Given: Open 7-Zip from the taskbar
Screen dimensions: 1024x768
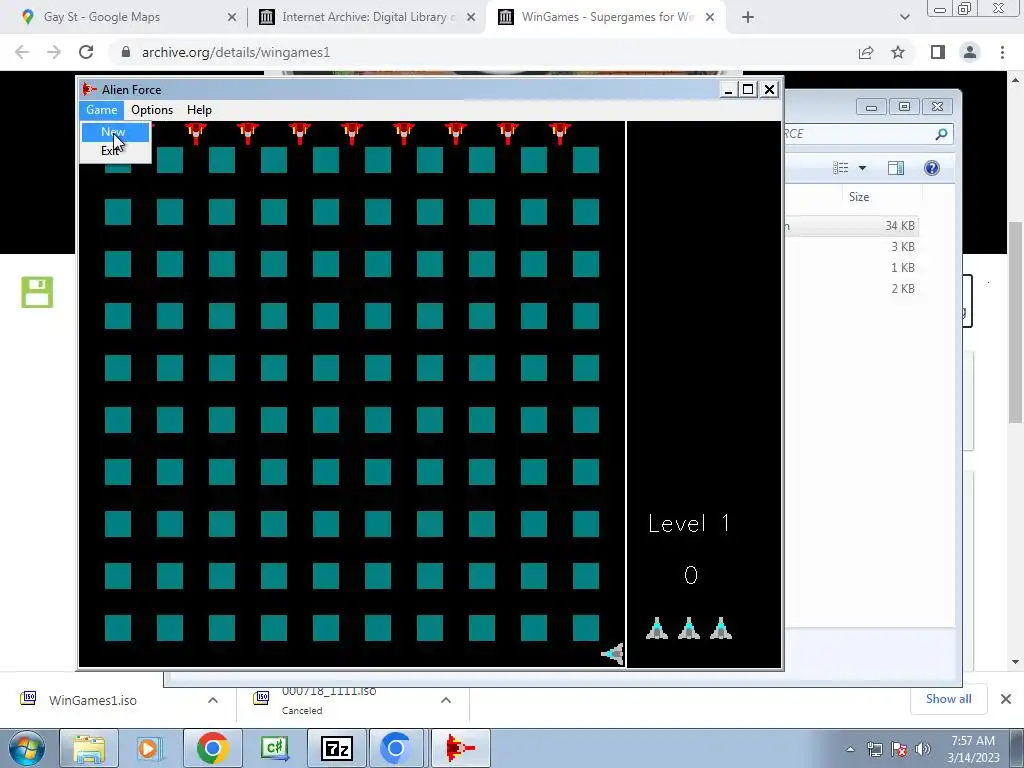Looking at the screenshot, I should click(x=336, y=748).
